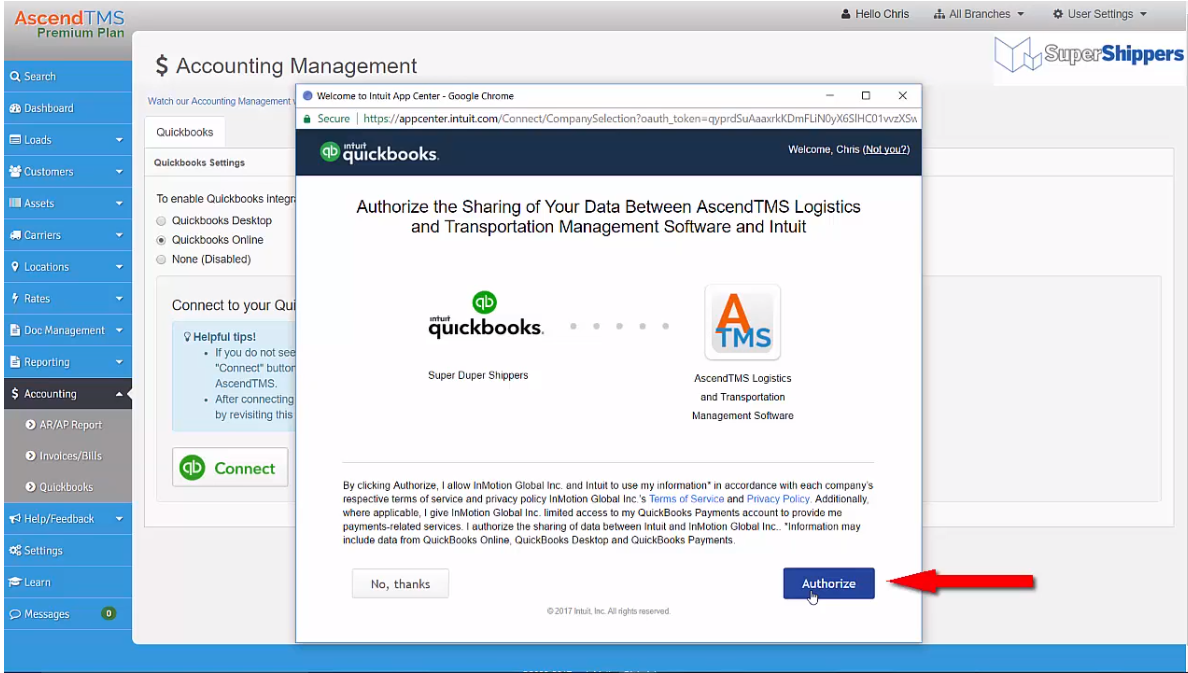Open Invoices/Bills in Accounting submenu
The image size is (1188, 673).
(x=67, y=456)
